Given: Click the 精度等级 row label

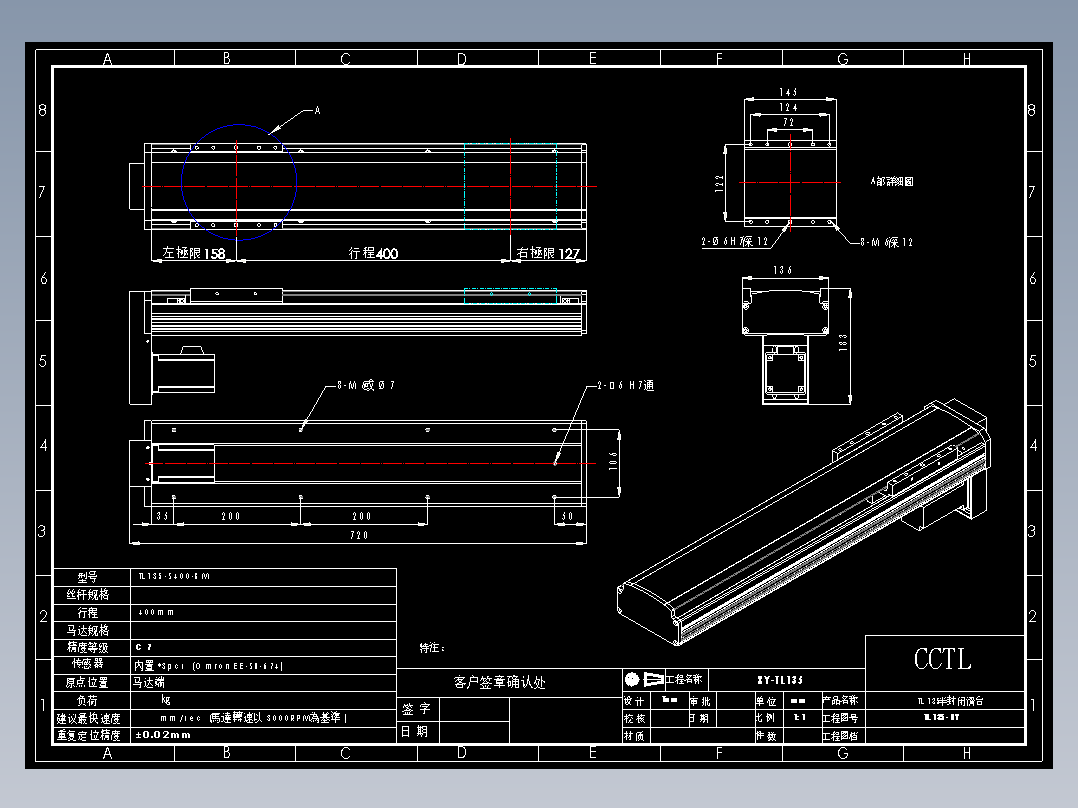Looking at the screenshot, I should [x=87, y=648].
